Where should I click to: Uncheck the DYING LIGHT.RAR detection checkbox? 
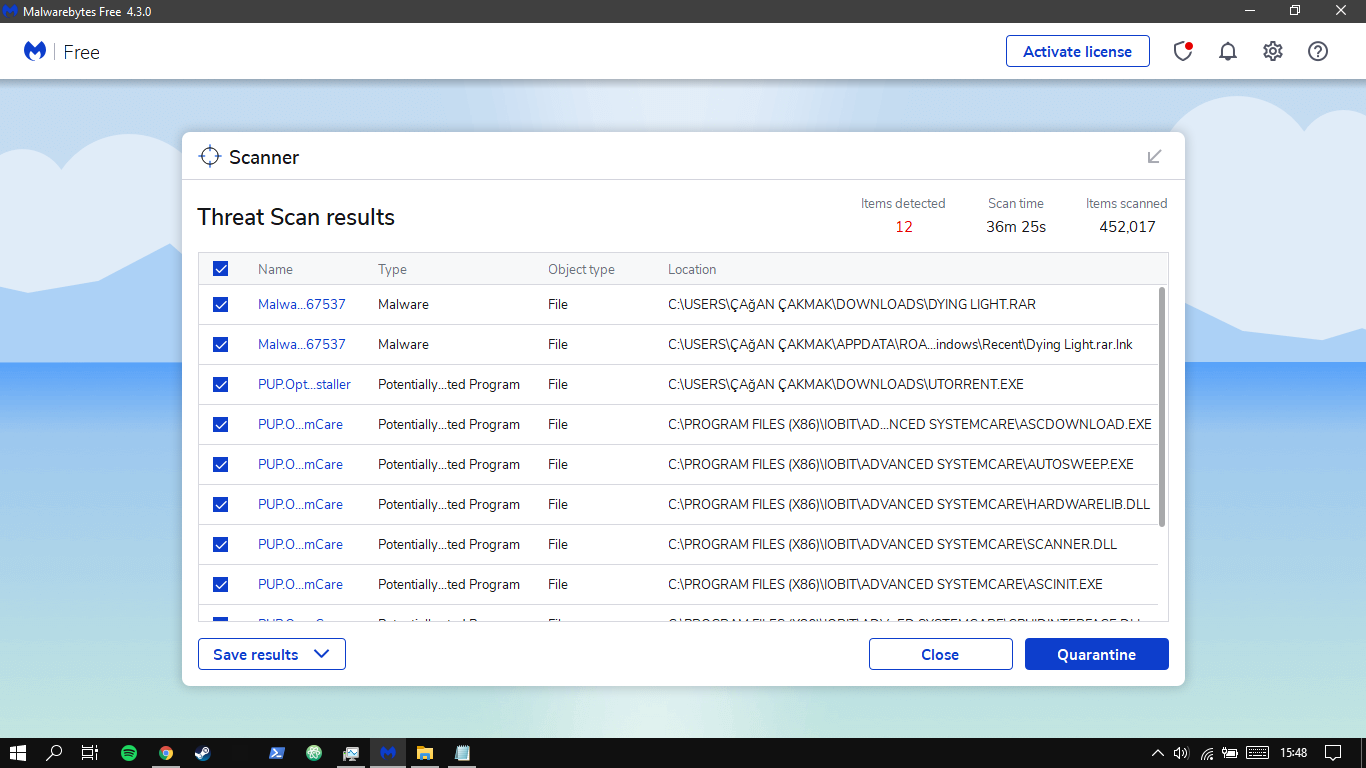tap(221, 304)
